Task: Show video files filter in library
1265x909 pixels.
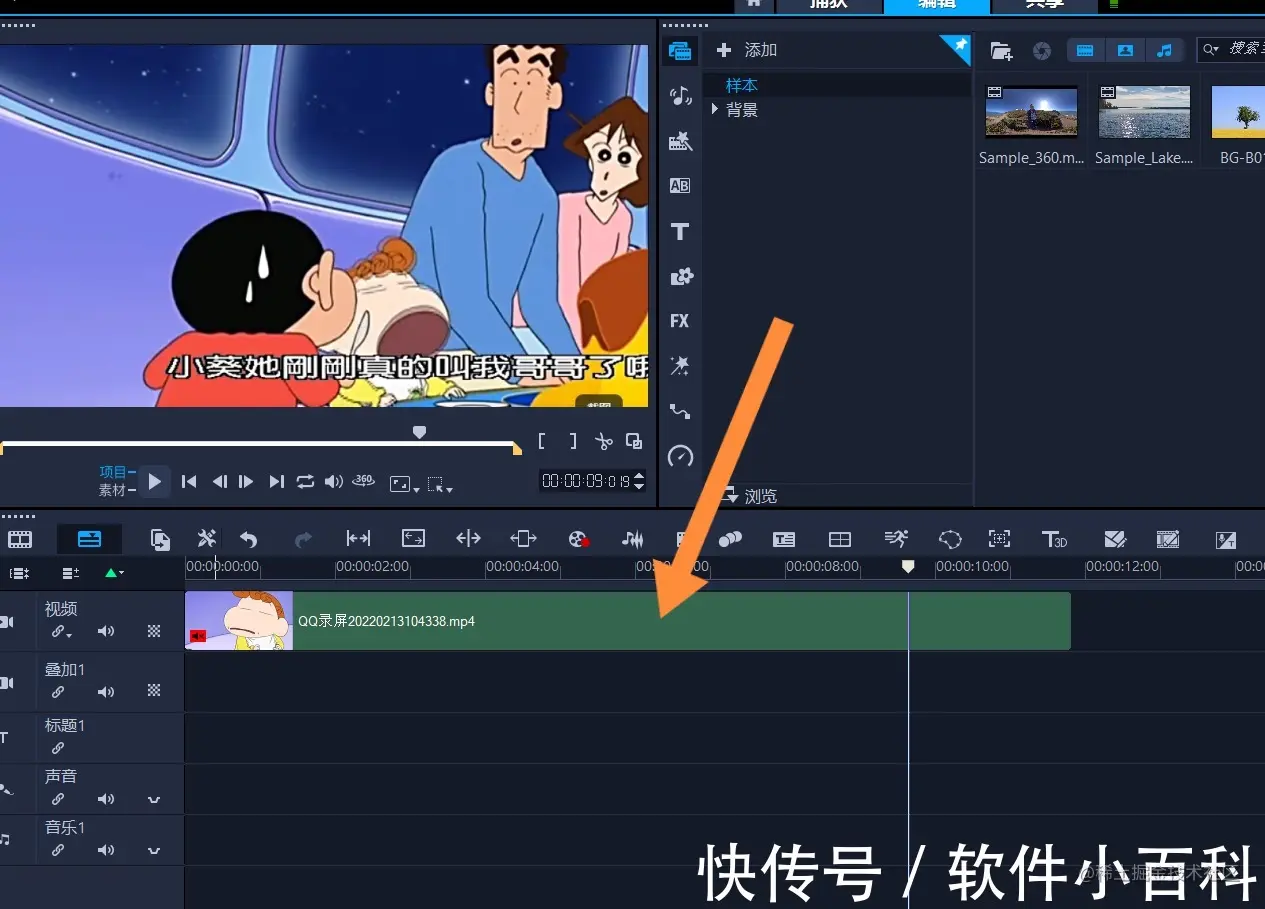Action: click(x=1085, y=50)
